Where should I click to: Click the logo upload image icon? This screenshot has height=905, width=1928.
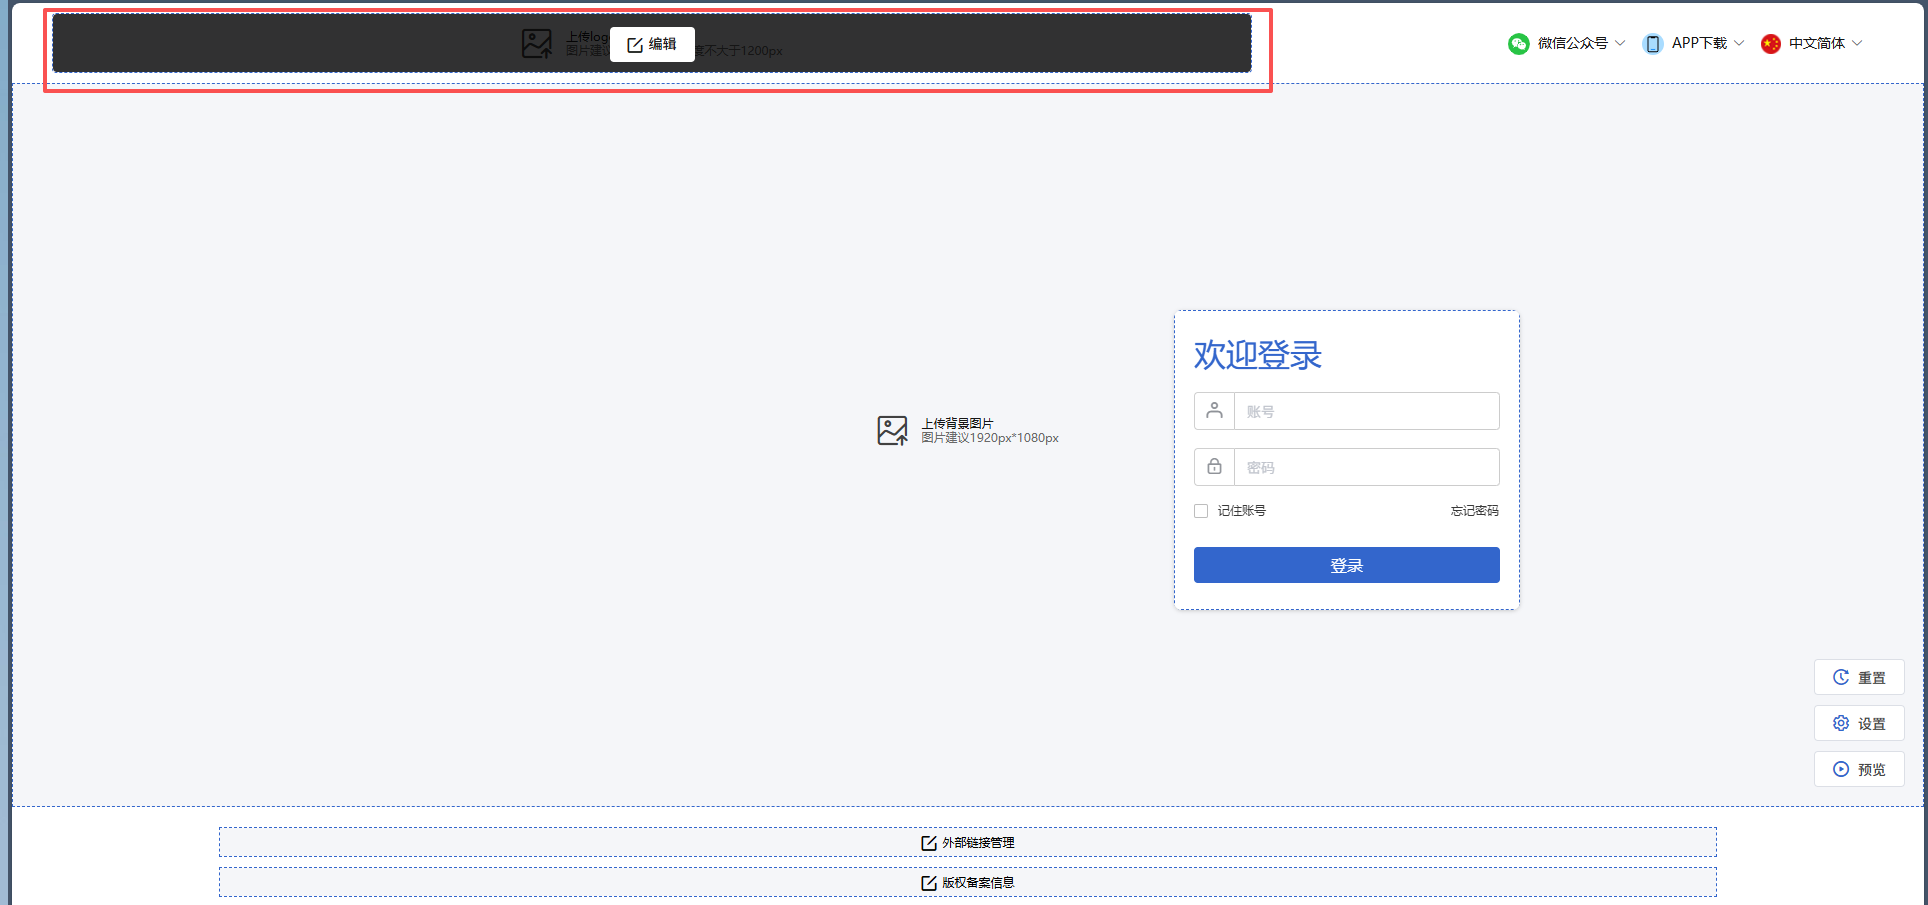point(537,43)
